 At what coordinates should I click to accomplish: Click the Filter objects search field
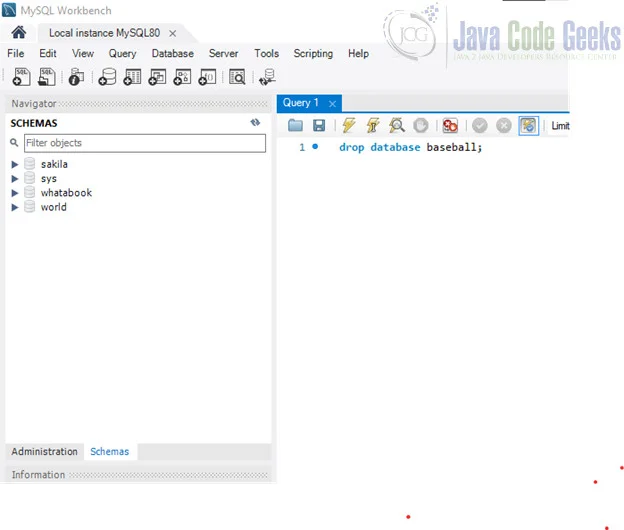(x=145, y=143)
